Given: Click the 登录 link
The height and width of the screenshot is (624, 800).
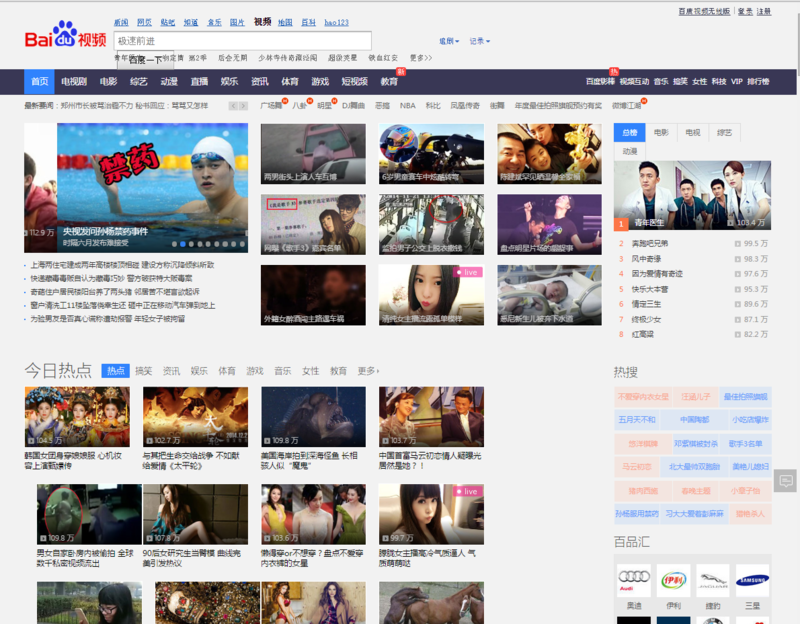Looking at the screenshot, I should (745, 11).
